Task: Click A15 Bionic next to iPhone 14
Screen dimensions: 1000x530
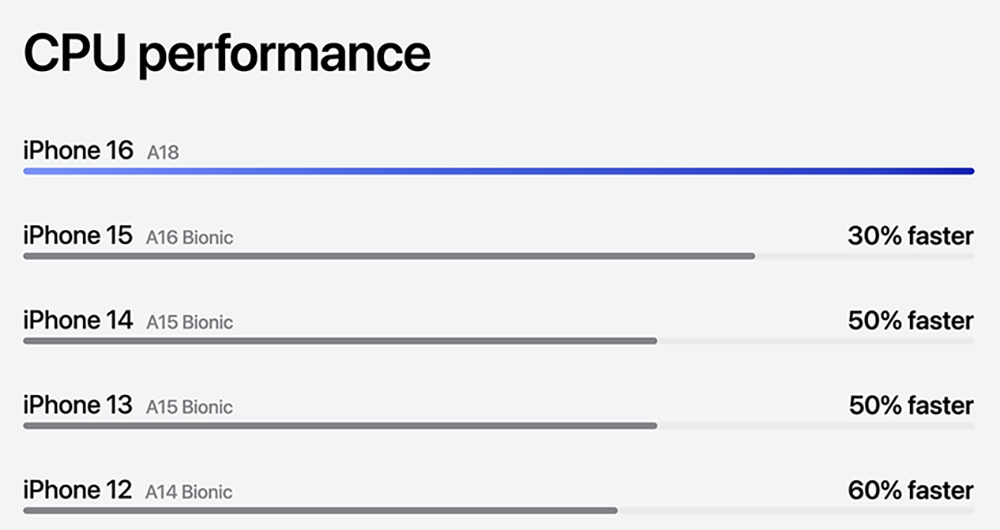Action: (x=189, y=323)
